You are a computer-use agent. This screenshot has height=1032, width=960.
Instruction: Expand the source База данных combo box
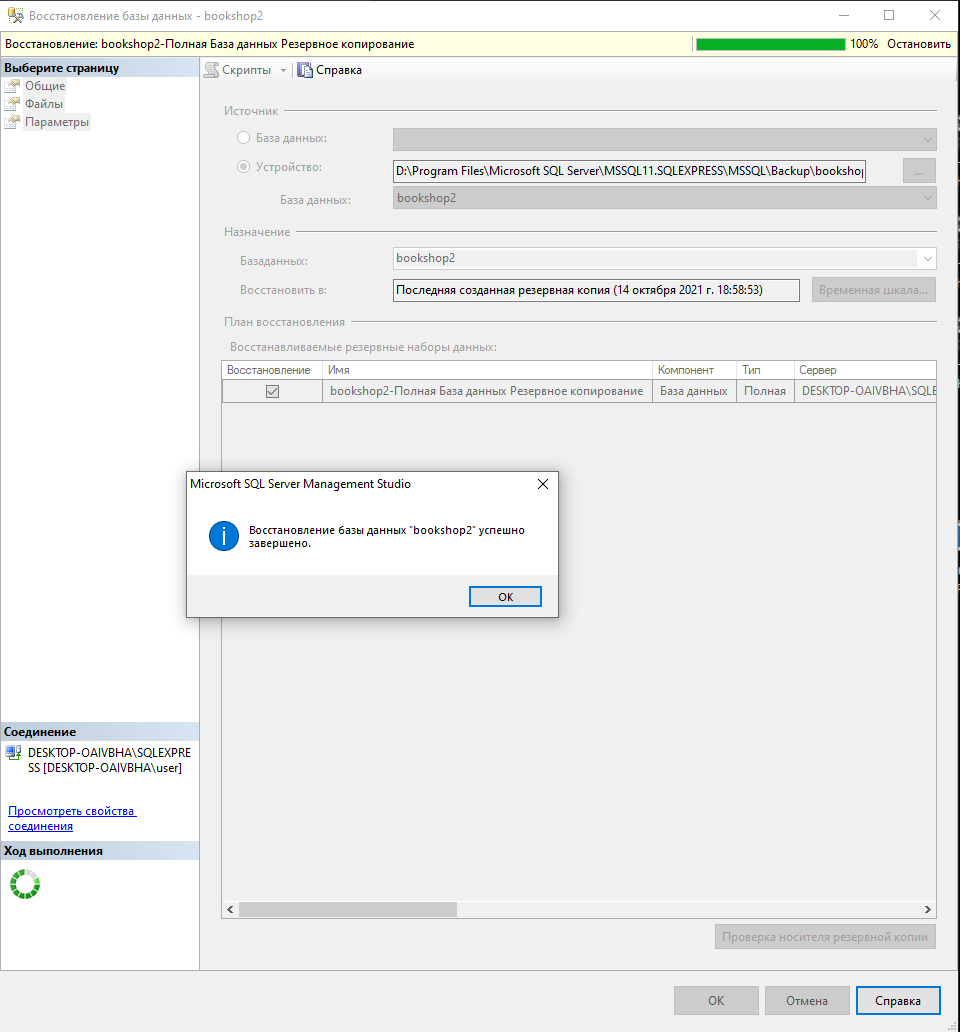pos(665,140)
